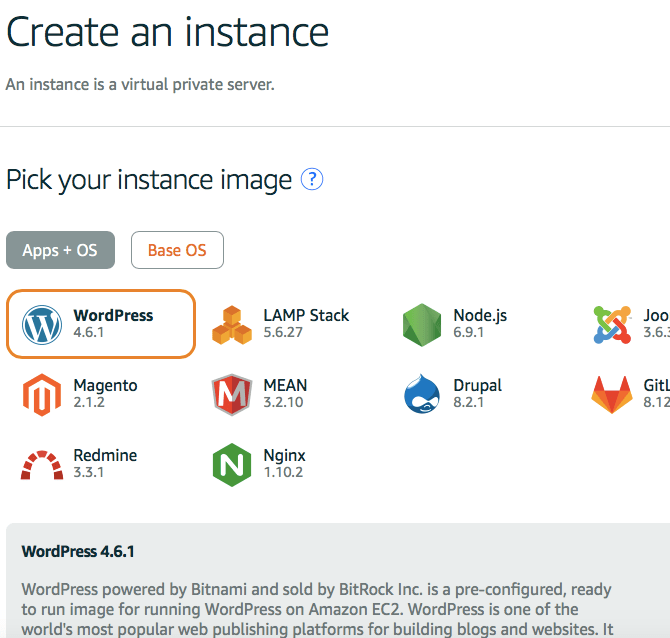Click the Node.js green hexagon icon
Image resolution: width=670 pixels, height=638 pixels.
tap(422, 325)
